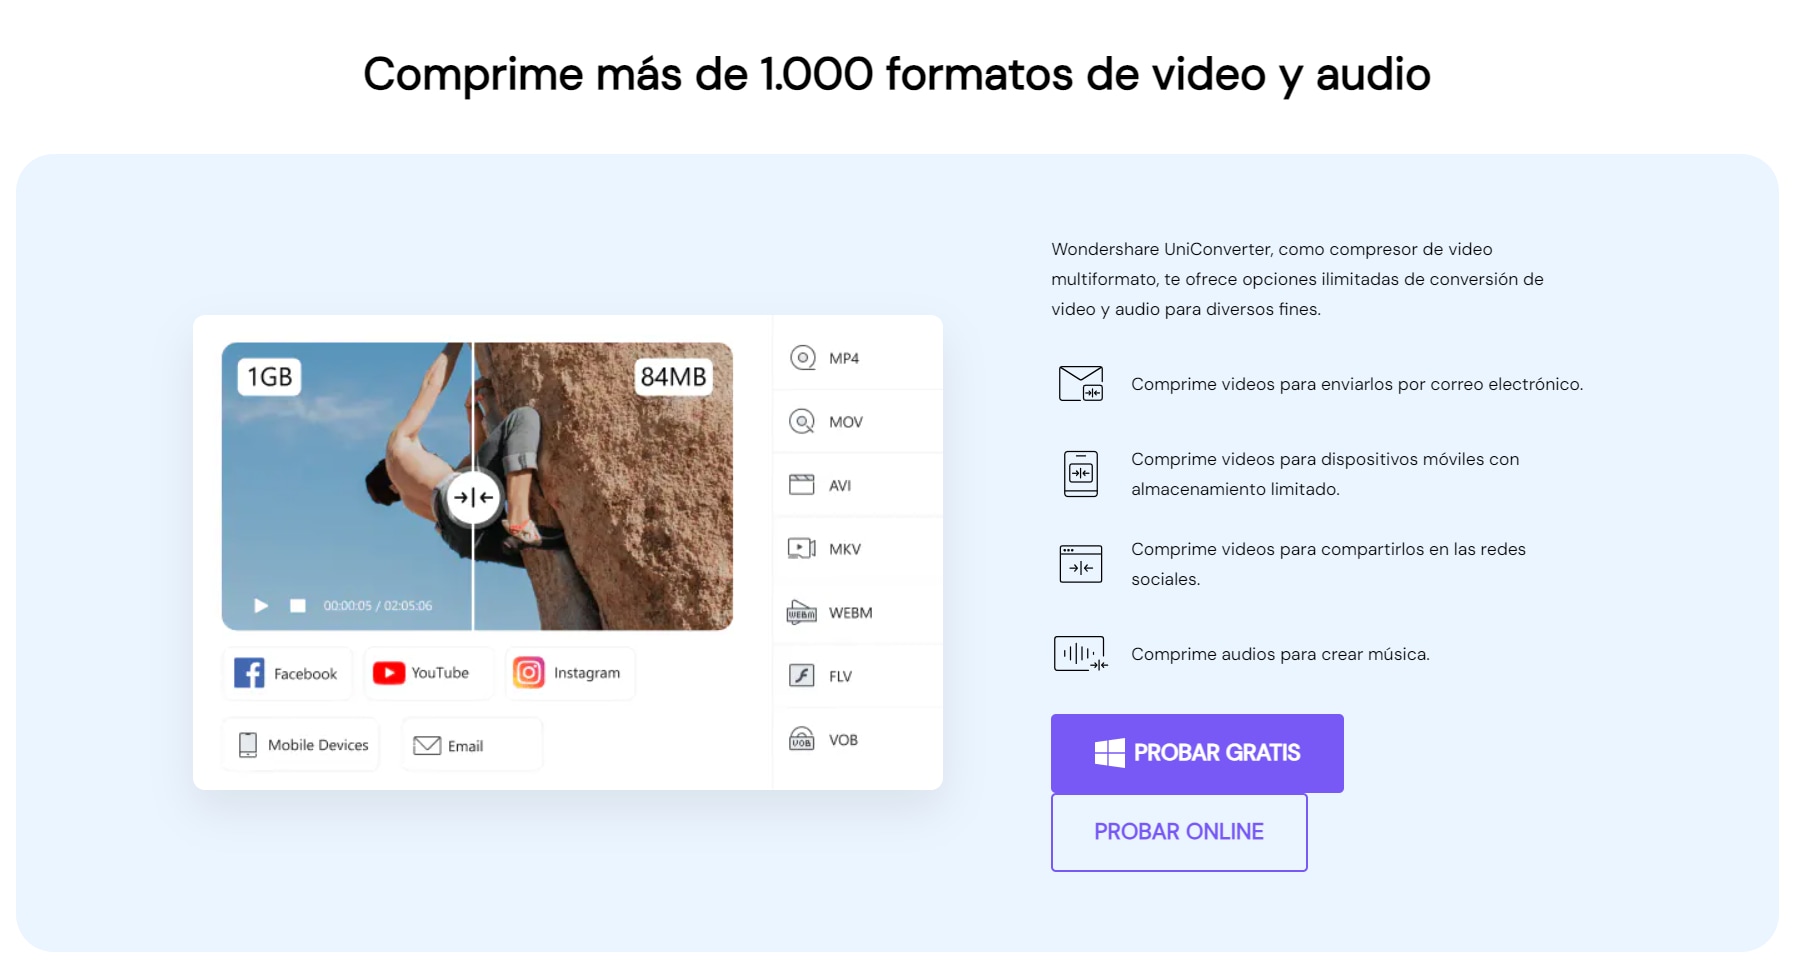Click the Email envelope icon in preview
The width and height of the screenshot is (1797, 970).
(x=427, y=746)
